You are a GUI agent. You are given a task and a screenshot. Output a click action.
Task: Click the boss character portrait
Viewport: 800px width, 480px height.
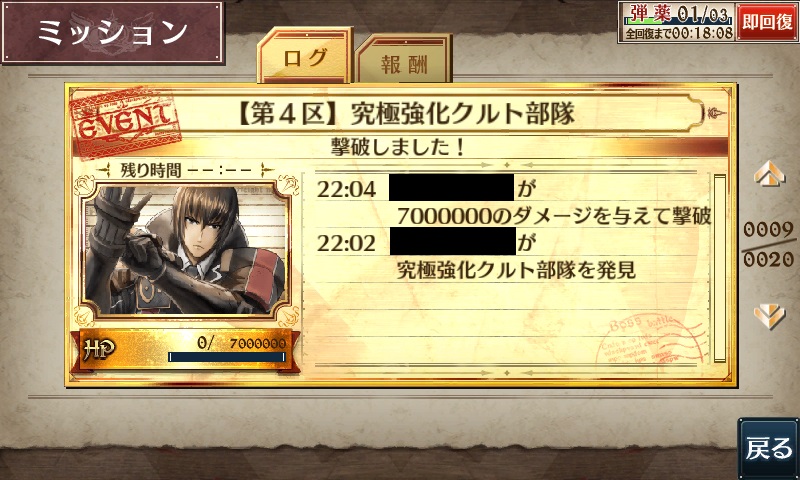(186, 249)
